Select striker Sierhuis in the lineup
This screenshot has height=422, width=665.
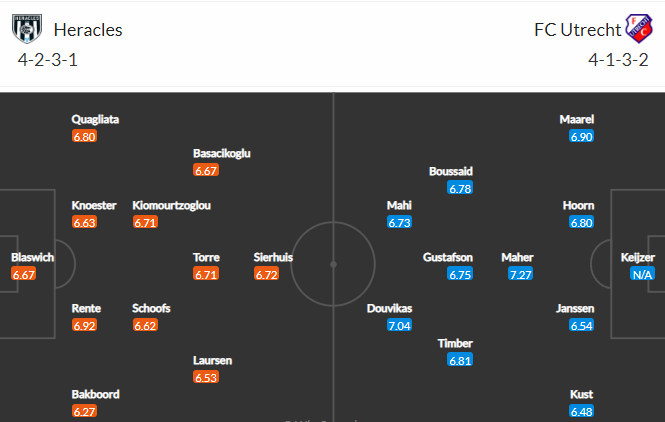point(273,257)
